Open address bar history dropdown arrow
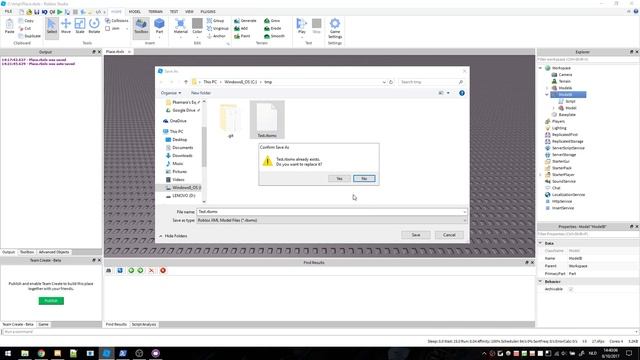Screen dimensions: 640x360 pos(384,82)
